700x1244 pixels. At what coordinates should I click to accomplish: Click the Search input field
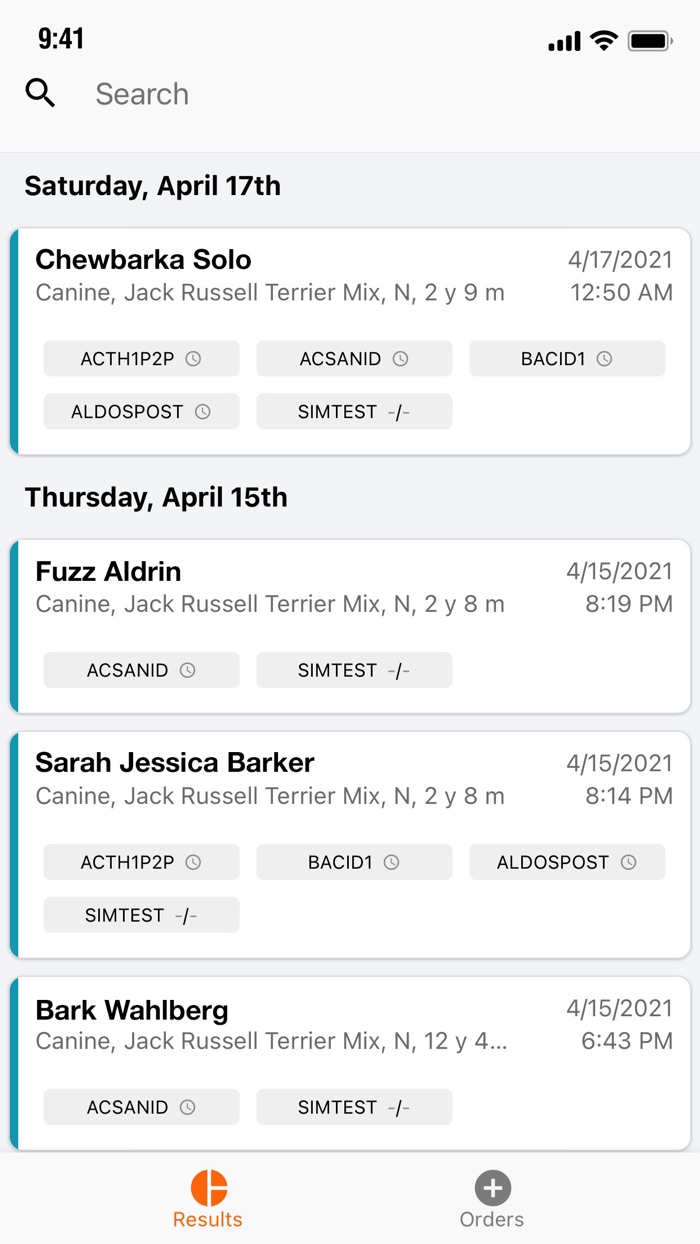click(380, 94)
